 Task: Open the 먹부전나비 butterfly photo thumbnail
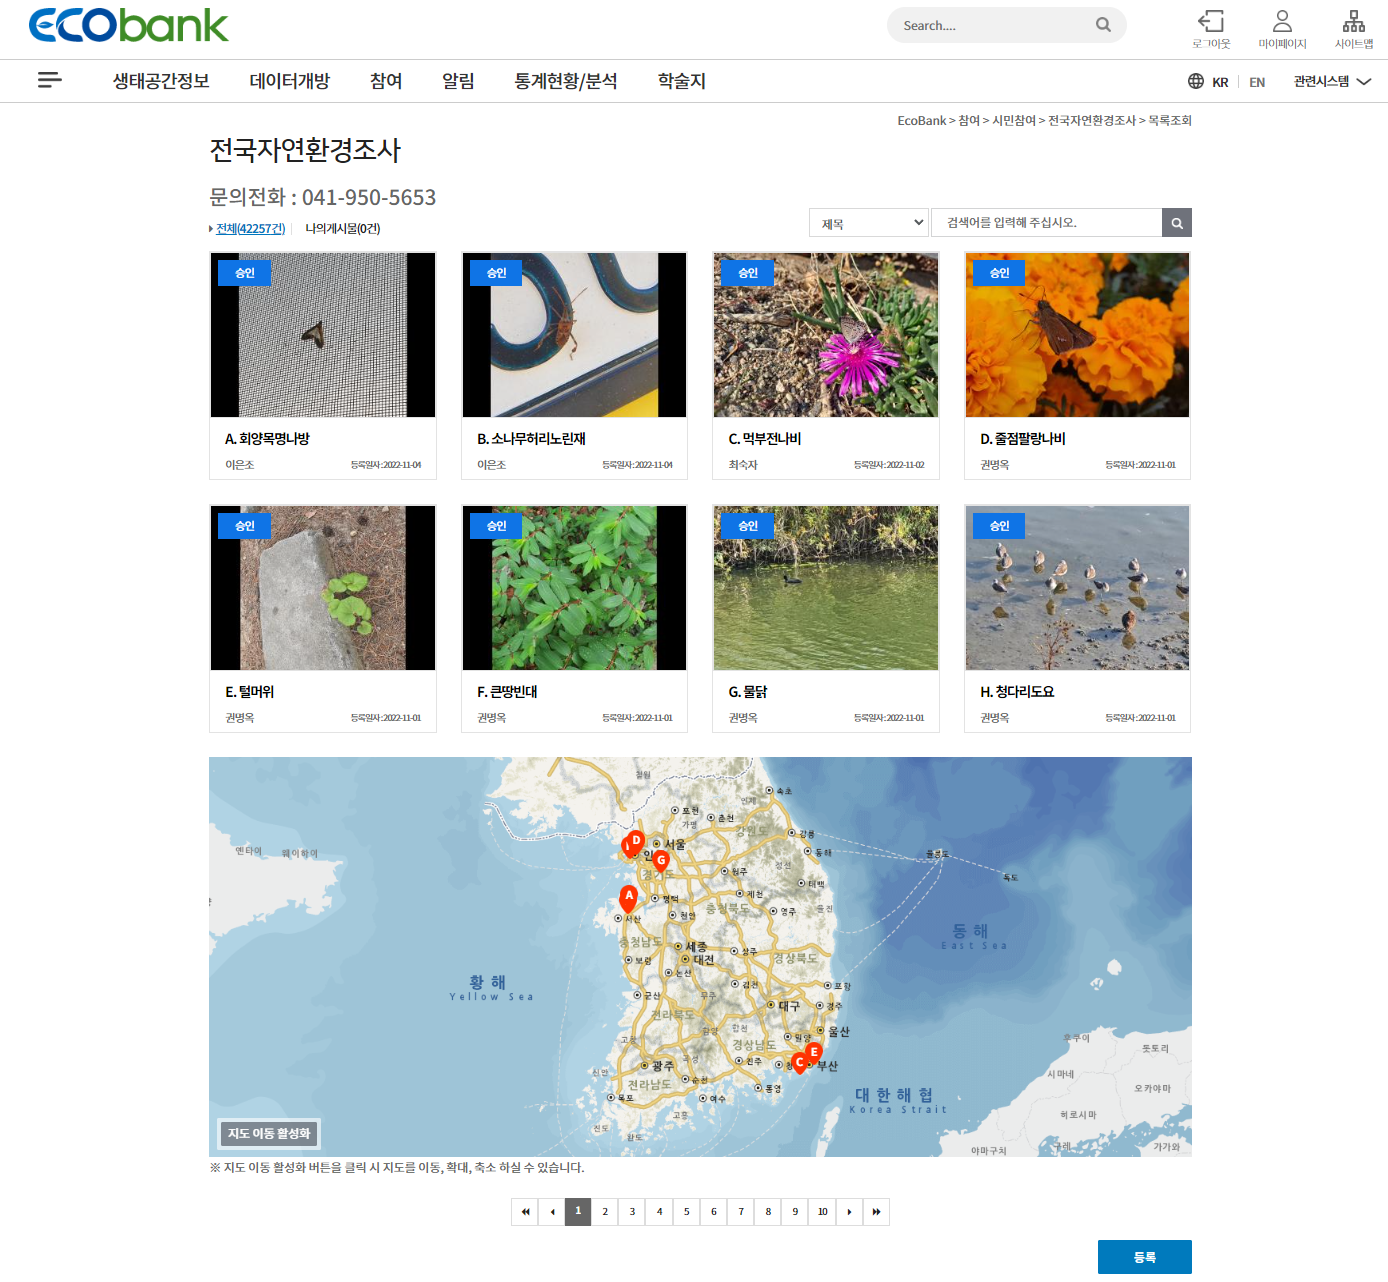pos(826,335)
